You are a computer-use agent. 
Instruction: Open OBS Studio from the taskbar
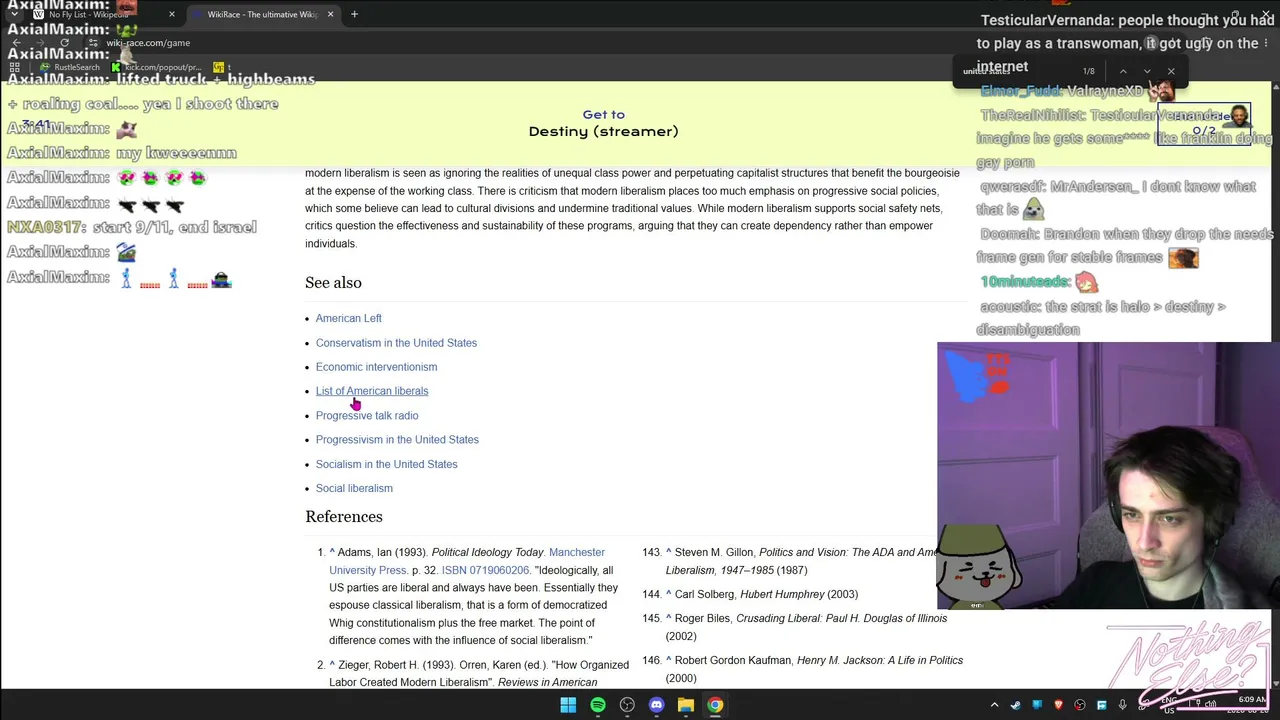627,705
